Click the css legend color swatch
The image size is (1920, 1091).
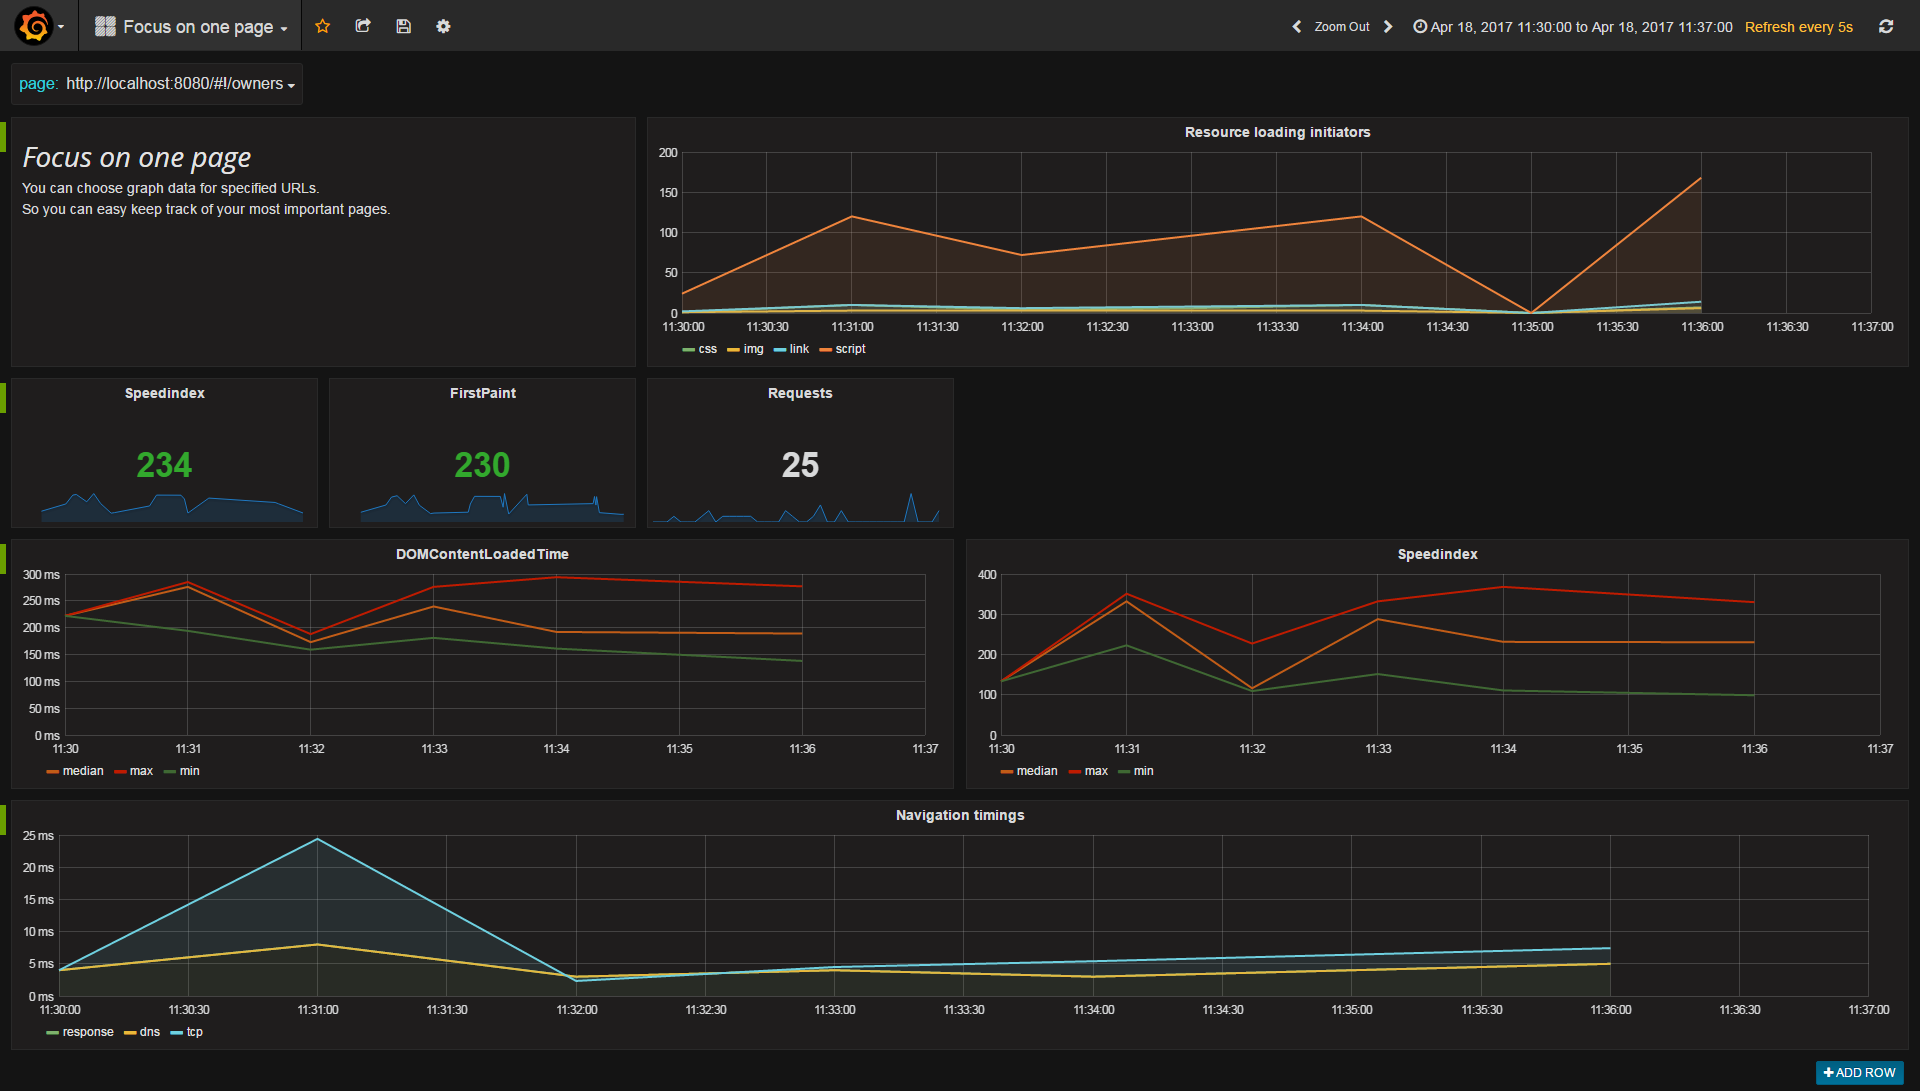(x=688, y=350)
